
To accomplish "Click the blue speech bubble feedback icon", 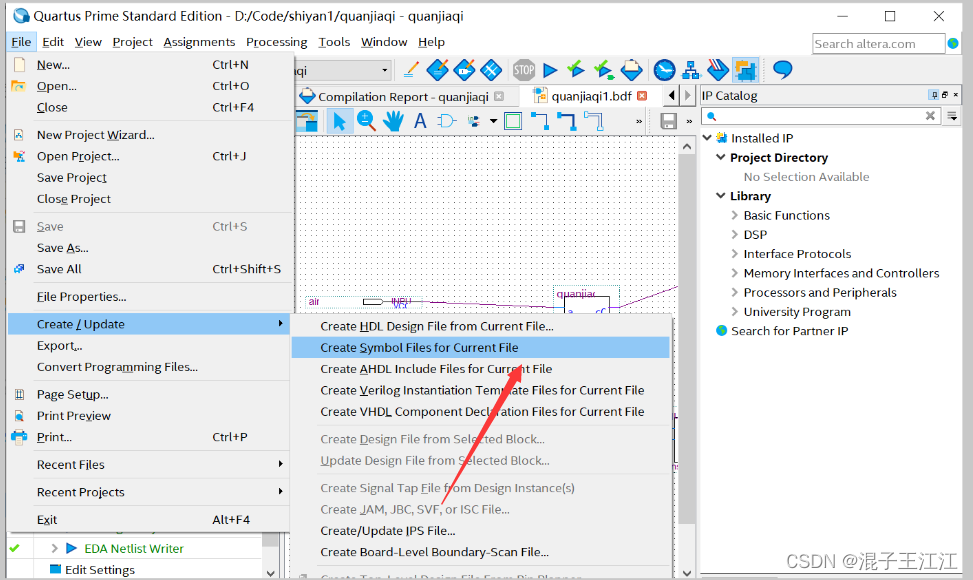I will 782,69.
